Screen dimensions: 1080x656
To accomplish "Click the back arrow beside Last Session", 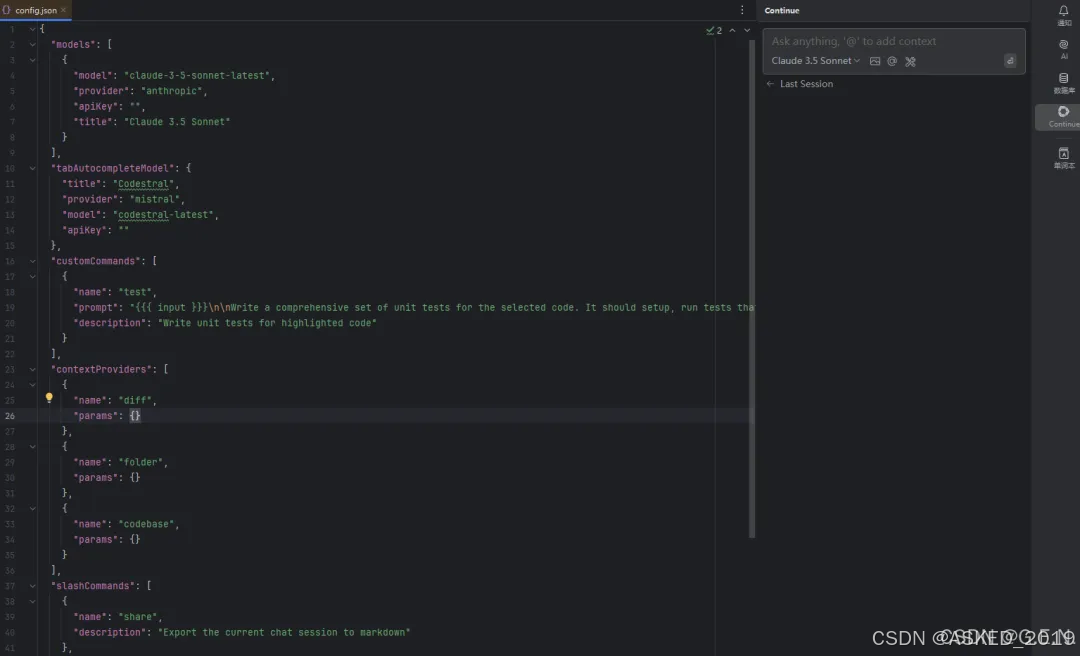I will (x=770, y=83).
